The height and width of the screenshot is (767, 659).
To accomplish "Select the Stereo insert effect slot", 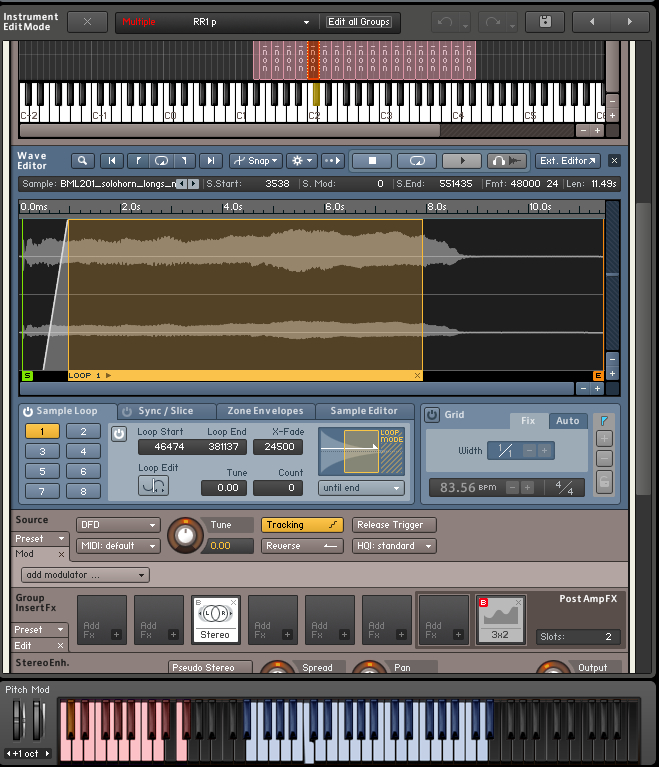I will point(215,619).
